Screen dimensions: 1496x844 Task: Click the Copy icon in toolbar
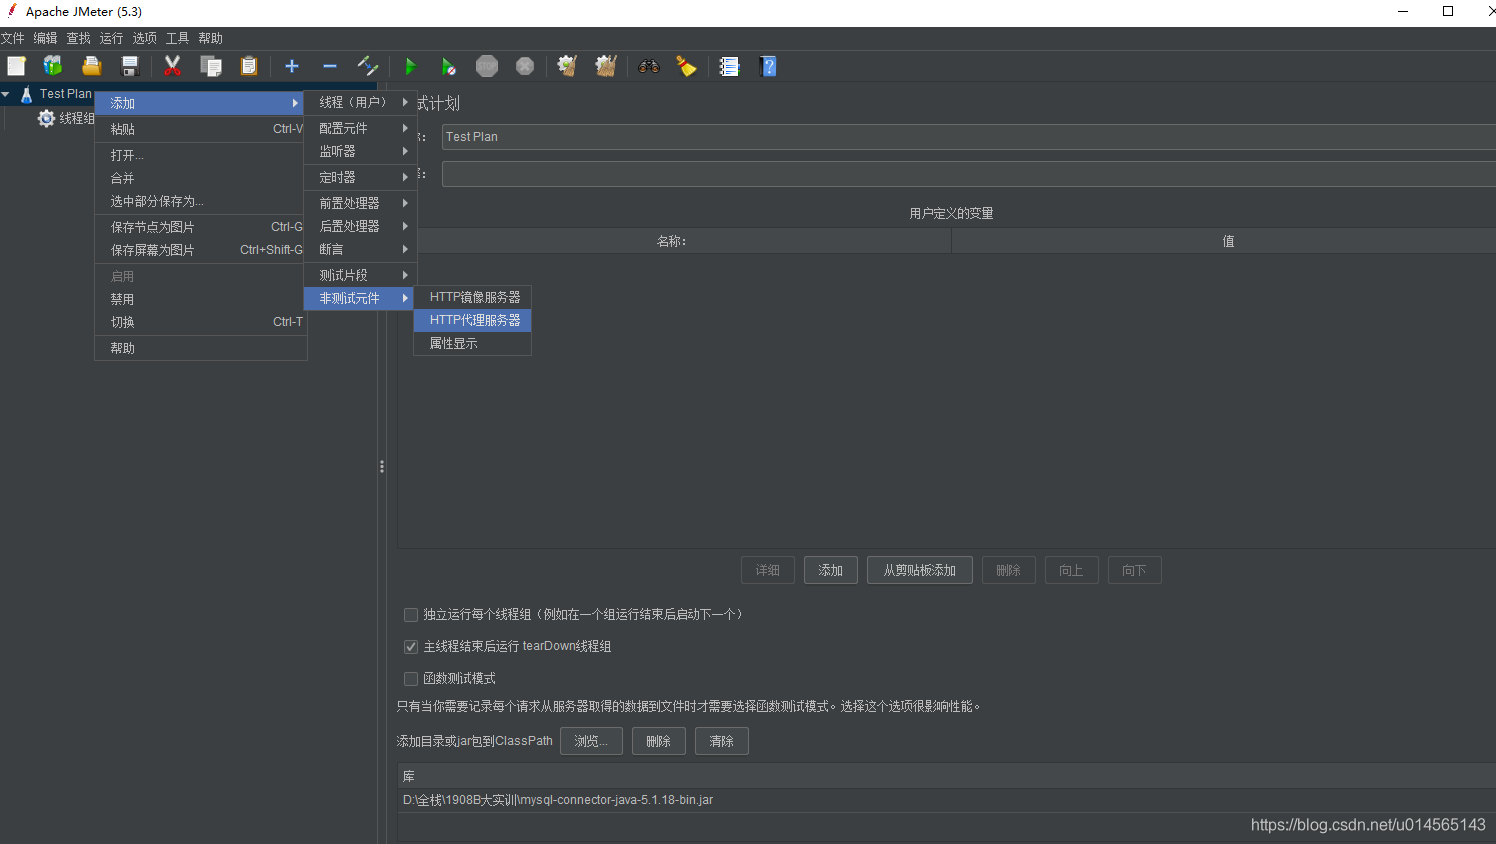[210, 66]
